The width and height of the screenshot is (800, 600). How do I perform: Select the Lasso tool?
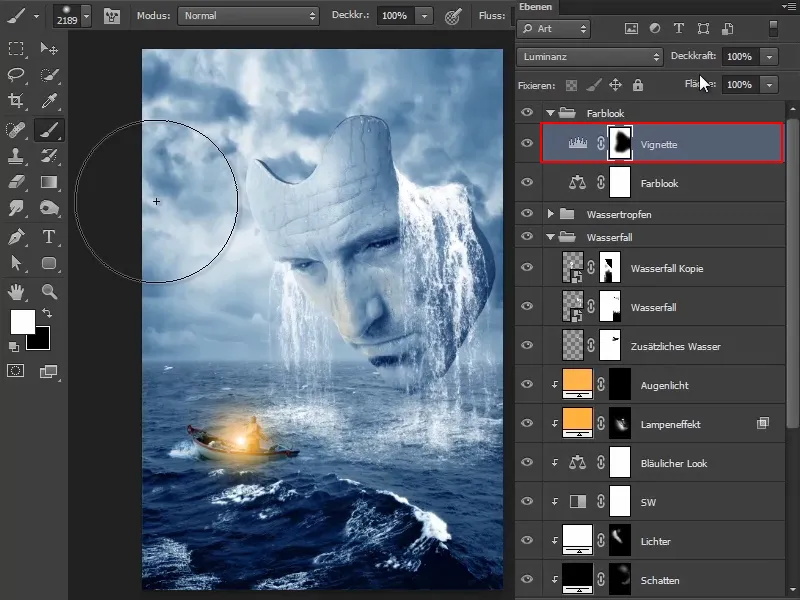[16, 74]
